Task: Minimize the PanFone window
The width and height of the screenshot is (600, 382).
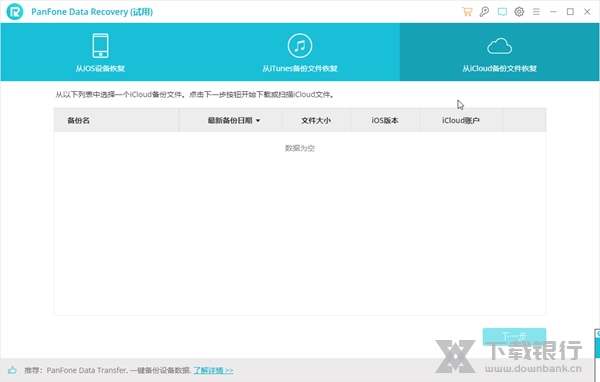Action: coord(553,12)
